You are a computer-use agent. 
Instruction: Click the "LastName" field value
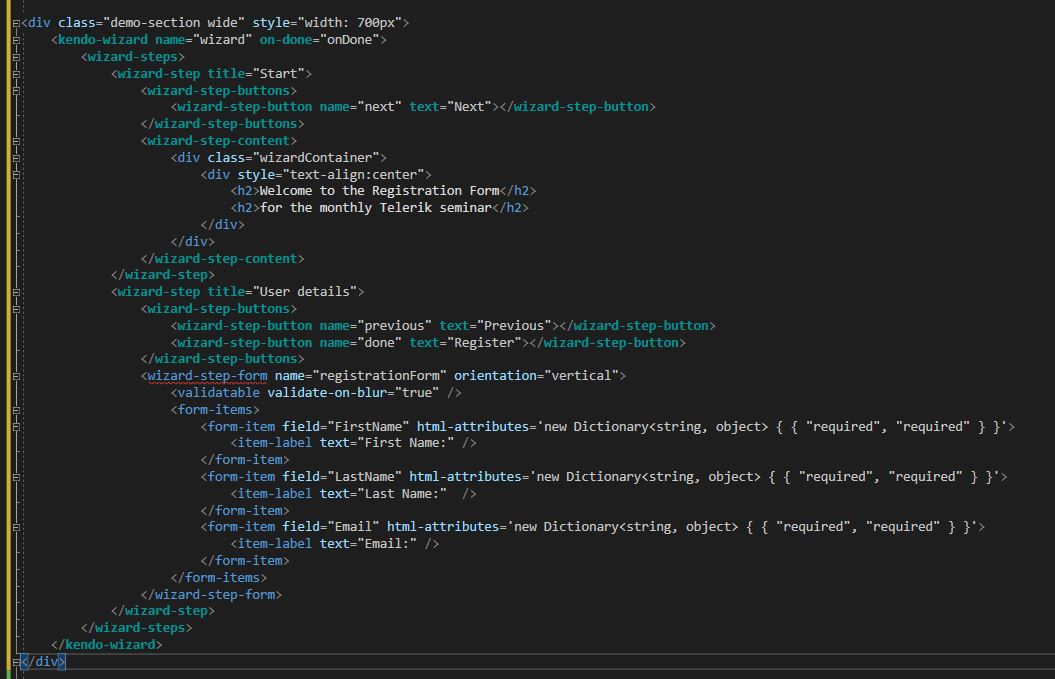click(x=365, y=476)
